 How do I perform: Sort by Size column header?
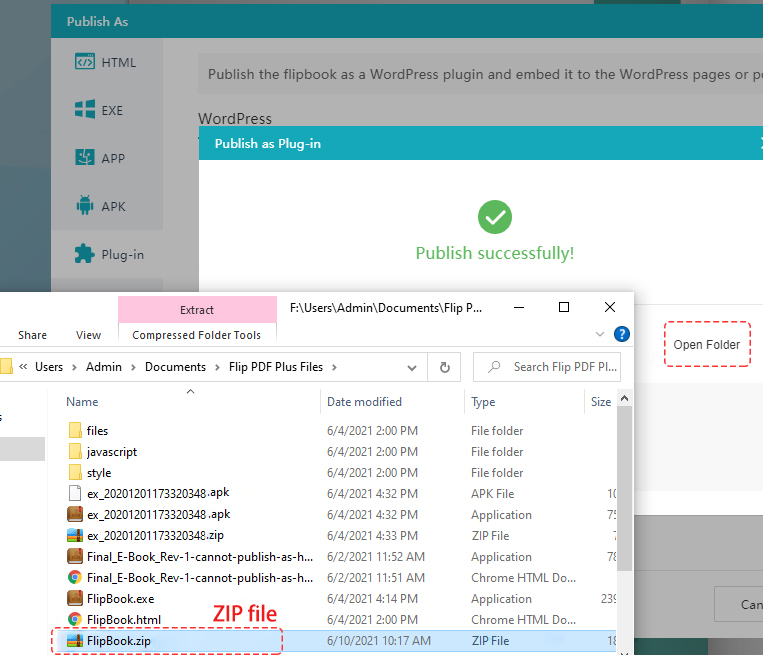point(601,402)
